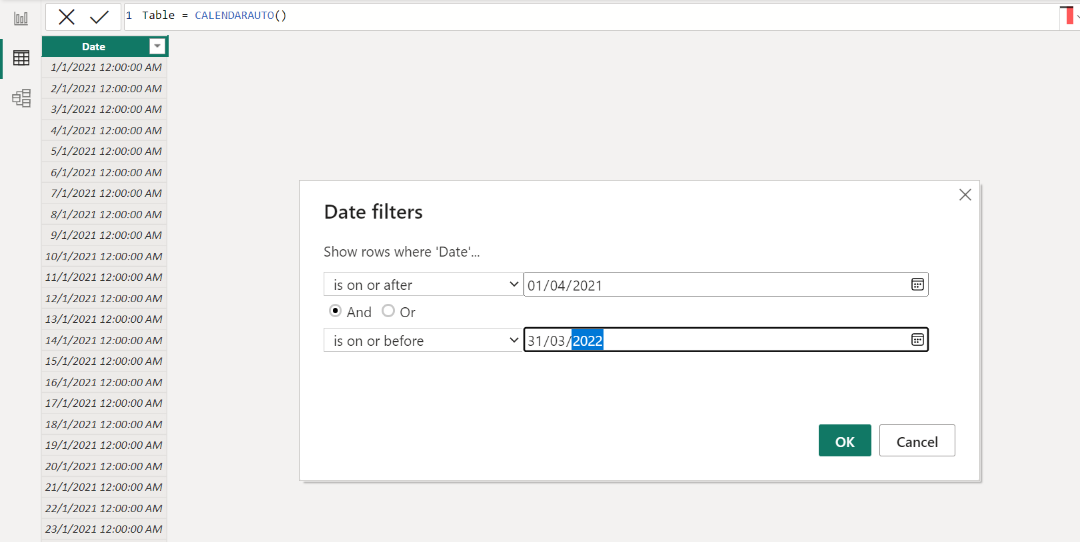Viewport: 1080px width, 542px height.
Task: Cancel formula edit with X icon
Action: (66, 17)
